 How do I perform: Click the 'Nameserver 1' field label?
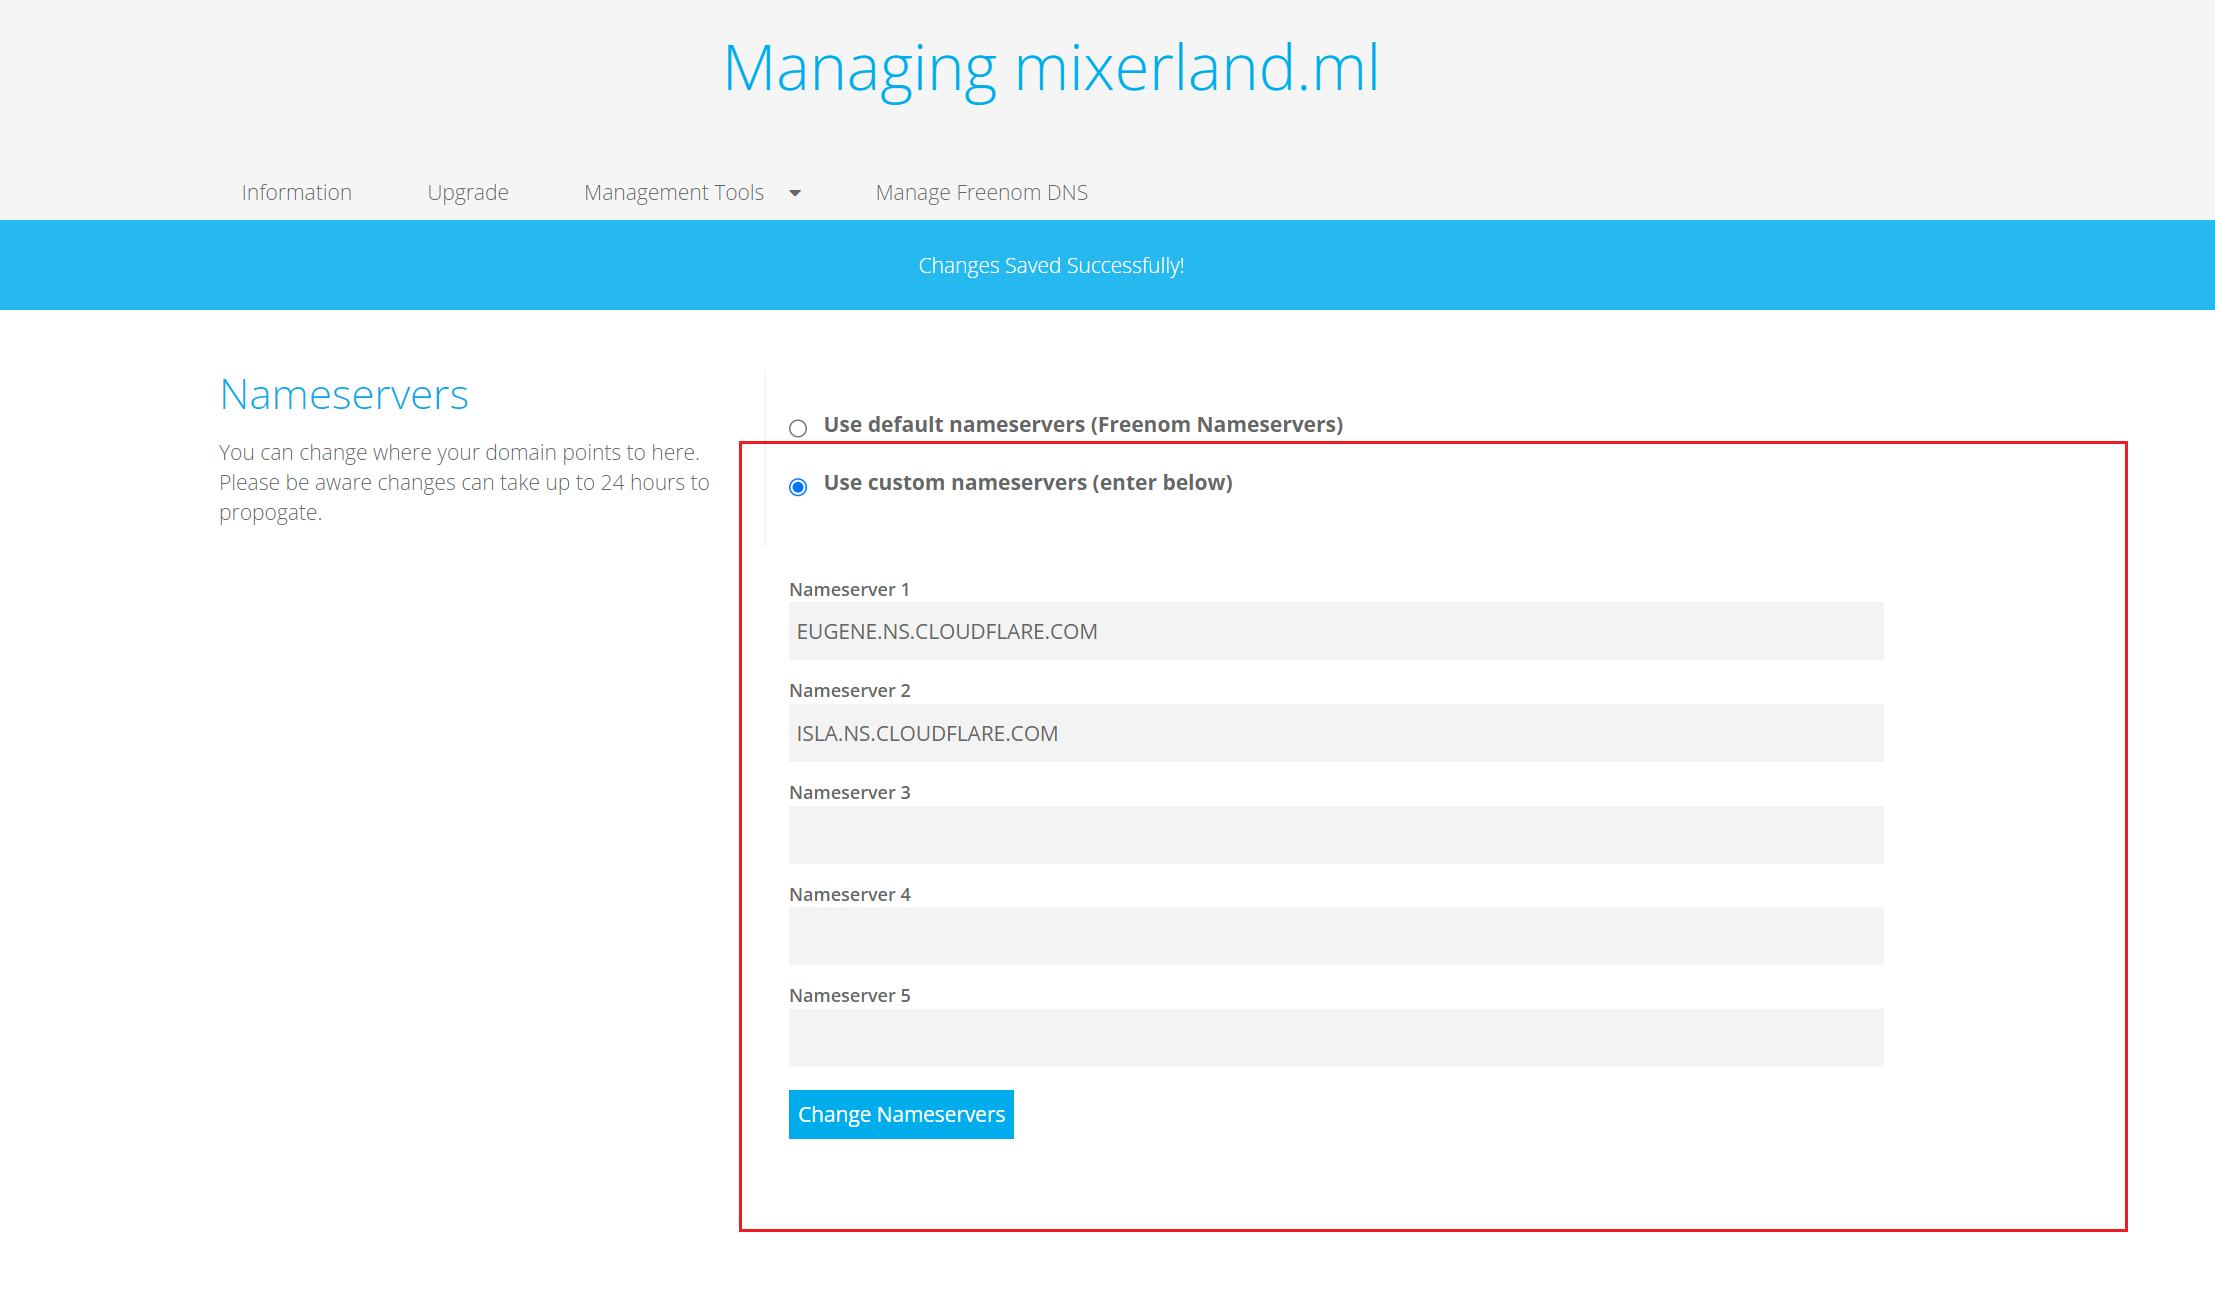849,589
